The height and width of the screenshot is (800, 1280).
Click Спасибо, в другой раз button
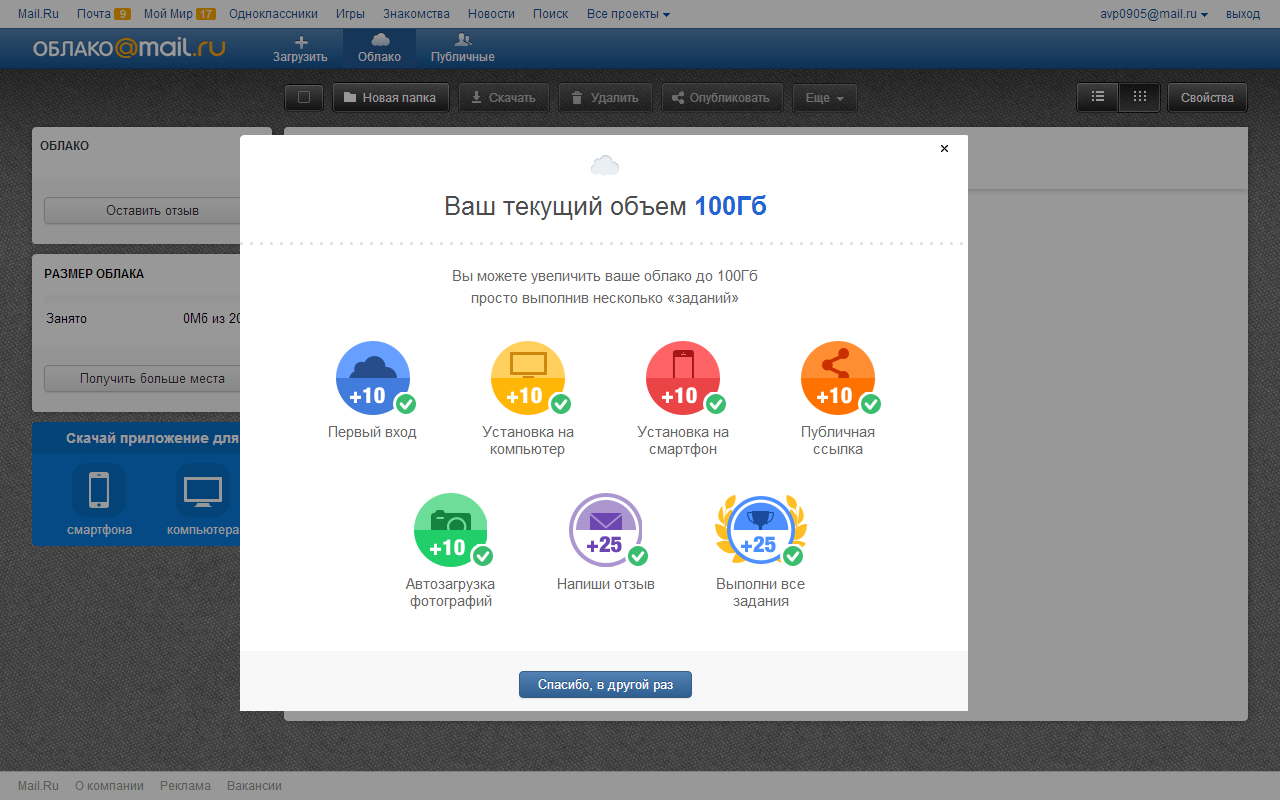[x=605, y=685]
